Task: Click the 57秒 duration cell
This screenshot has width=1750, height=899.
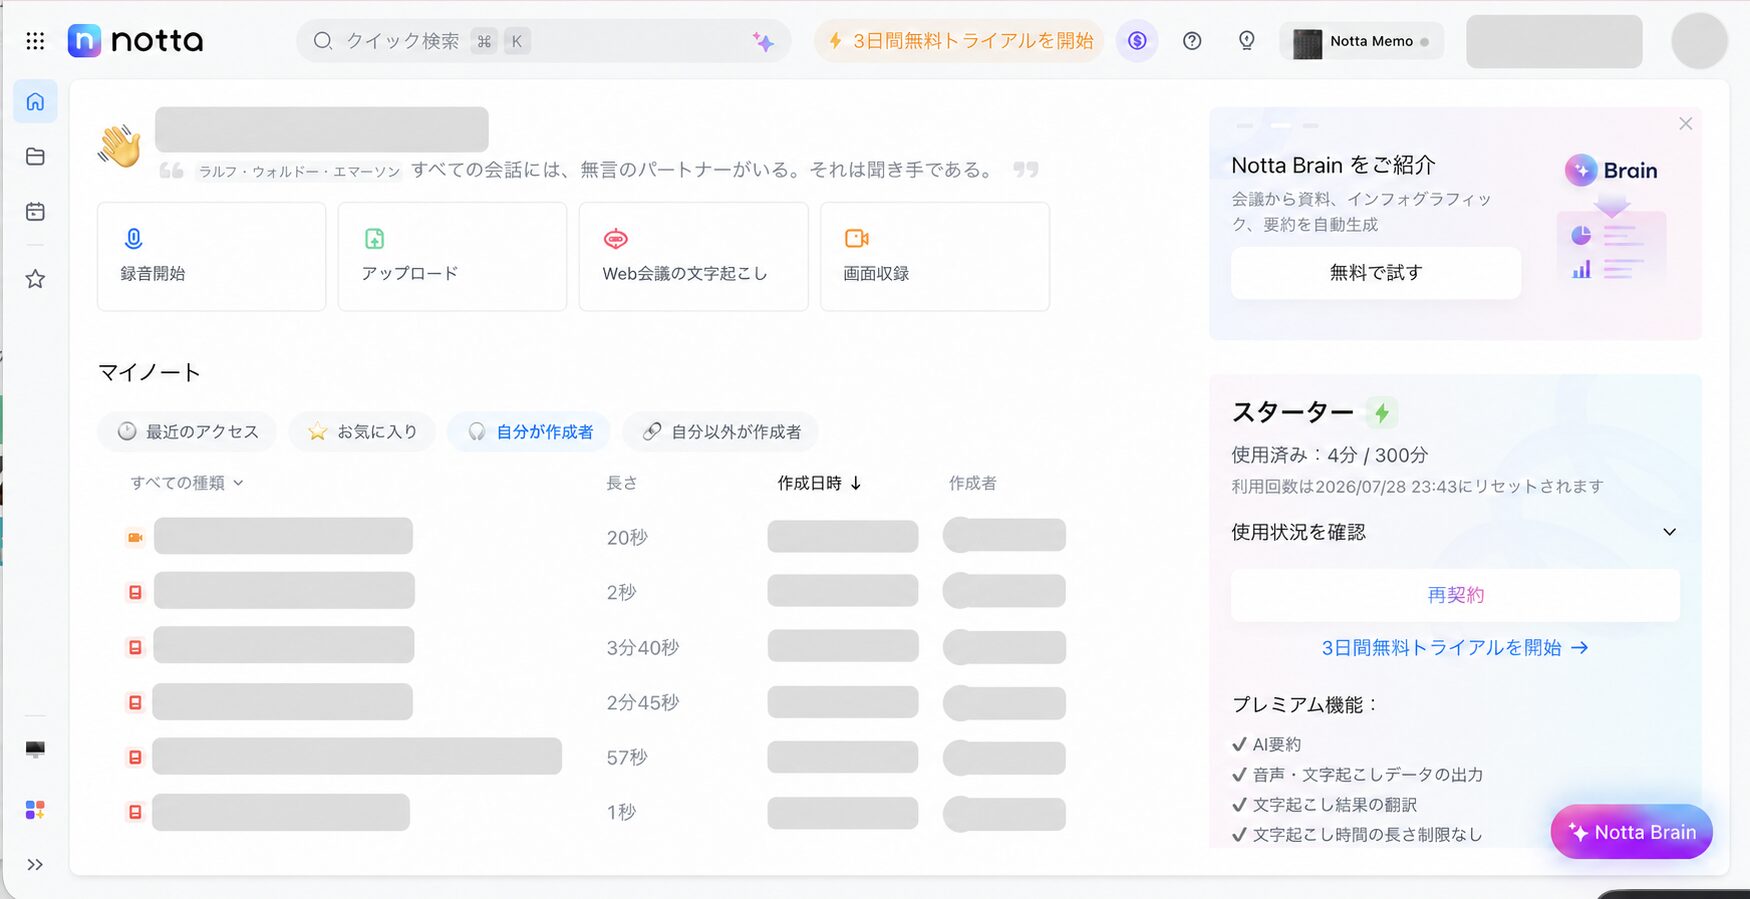Action: point(627,758)
